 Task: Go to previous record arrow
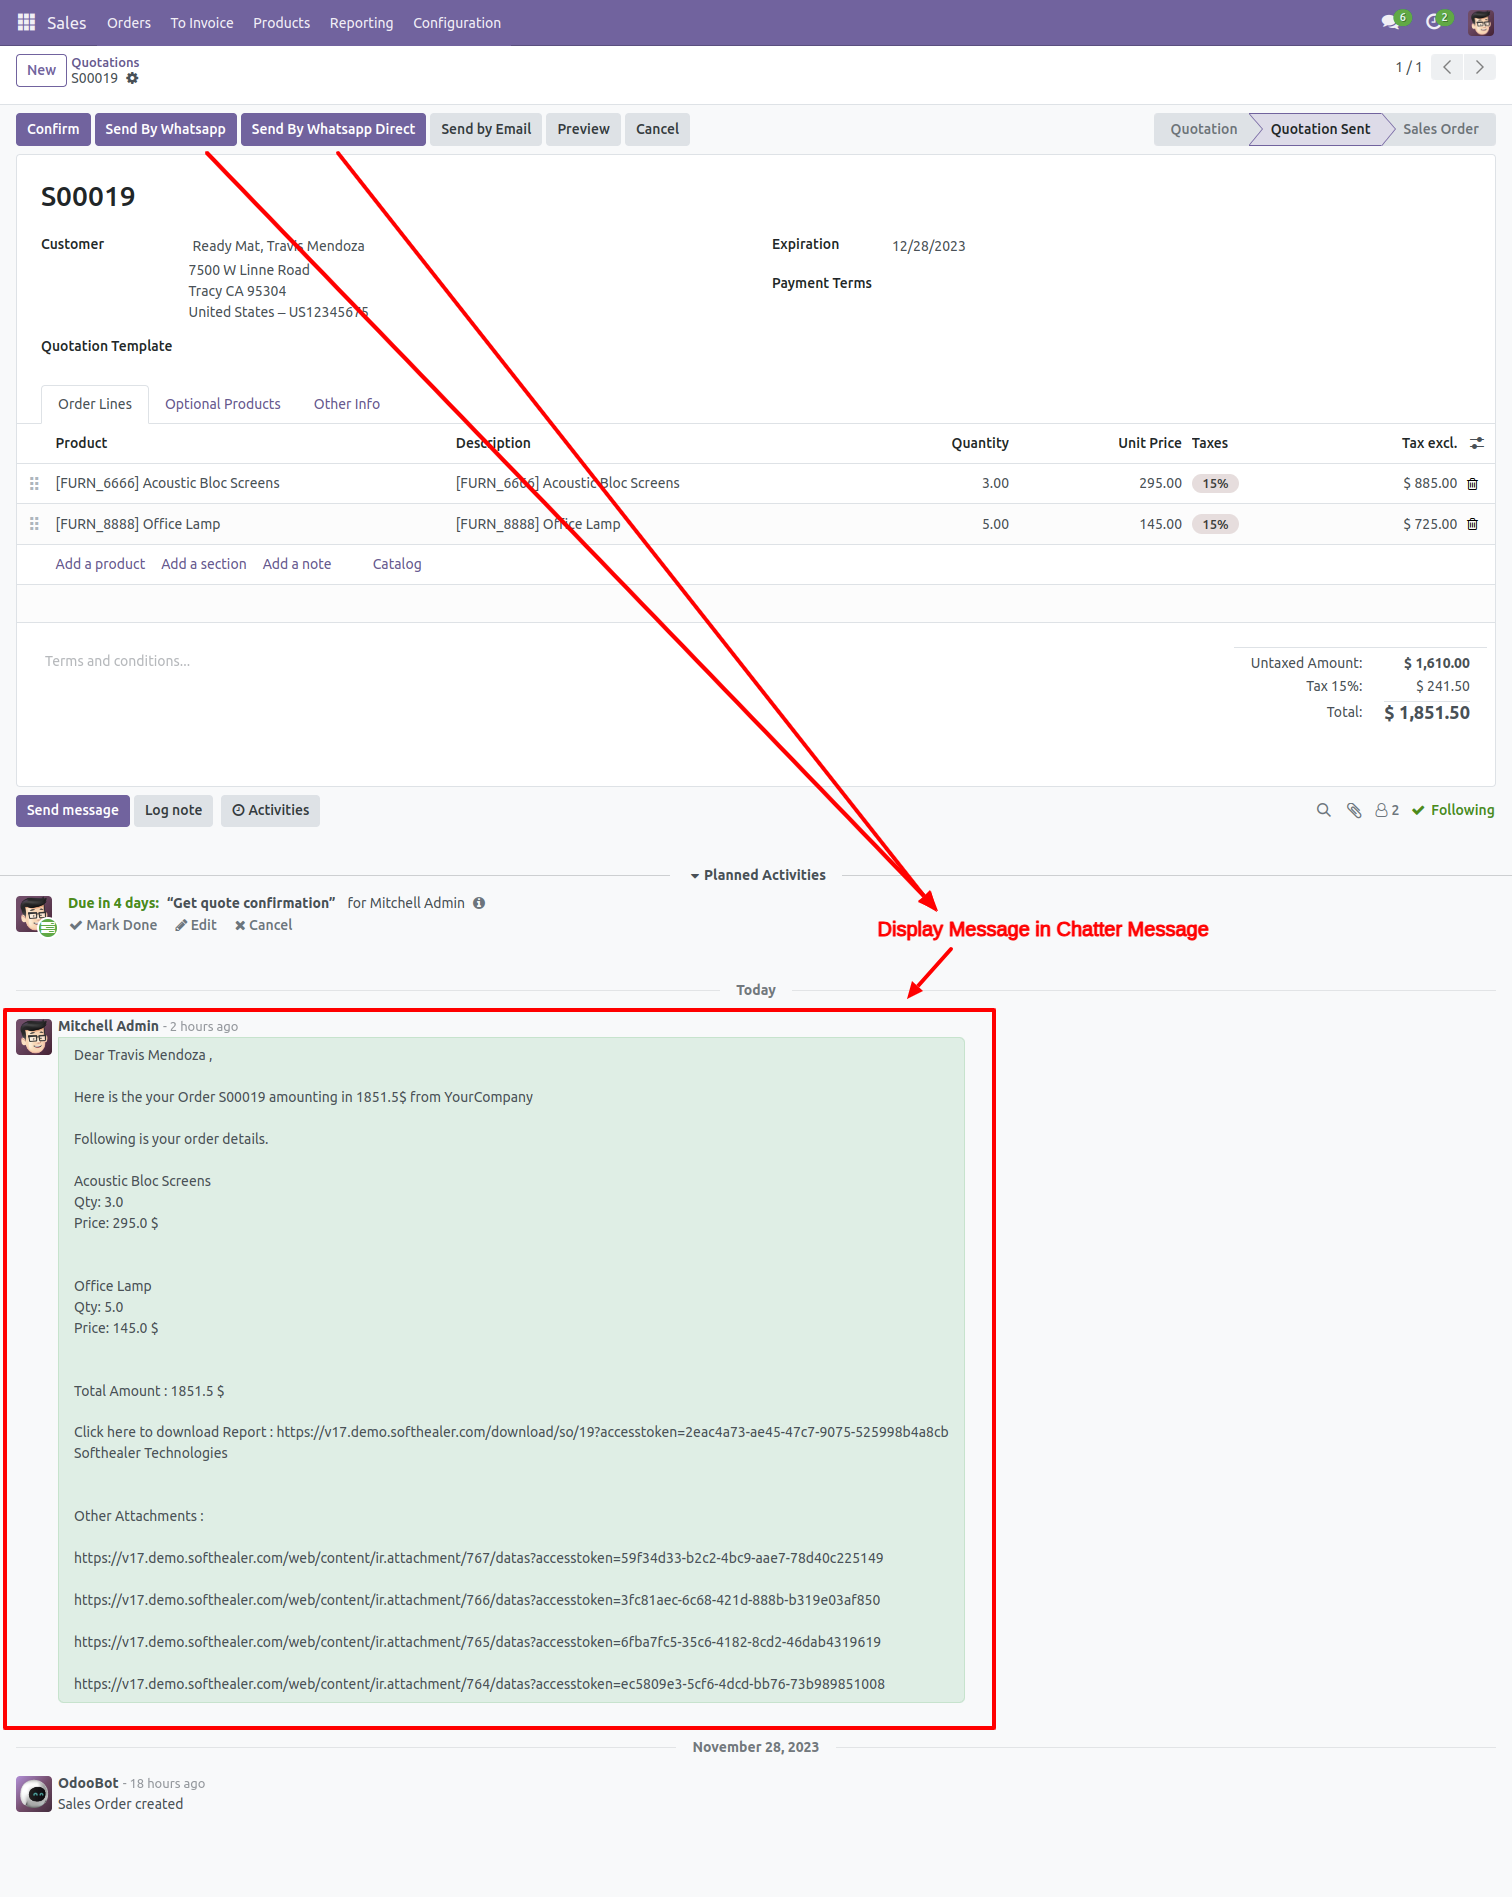(1447, 67)
